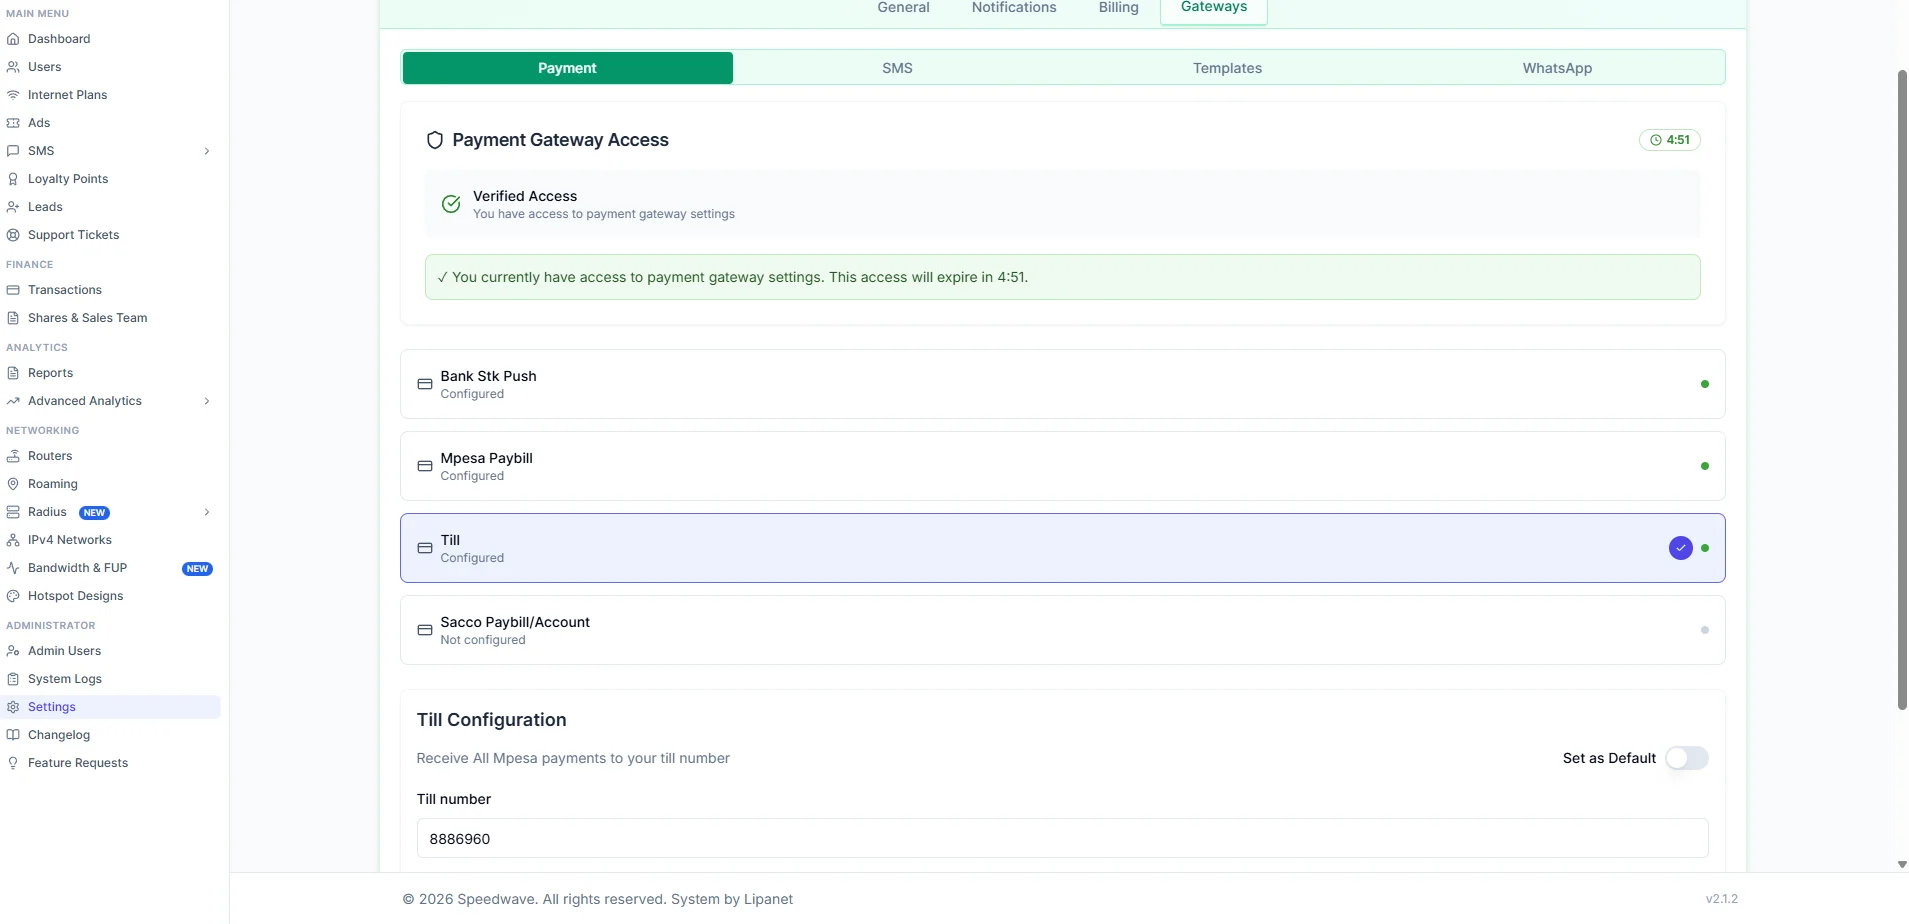The image size is (1909, 924).
Task: Switch to the WhatsApp gateway tab
Action: click(x=1557, y=68)
